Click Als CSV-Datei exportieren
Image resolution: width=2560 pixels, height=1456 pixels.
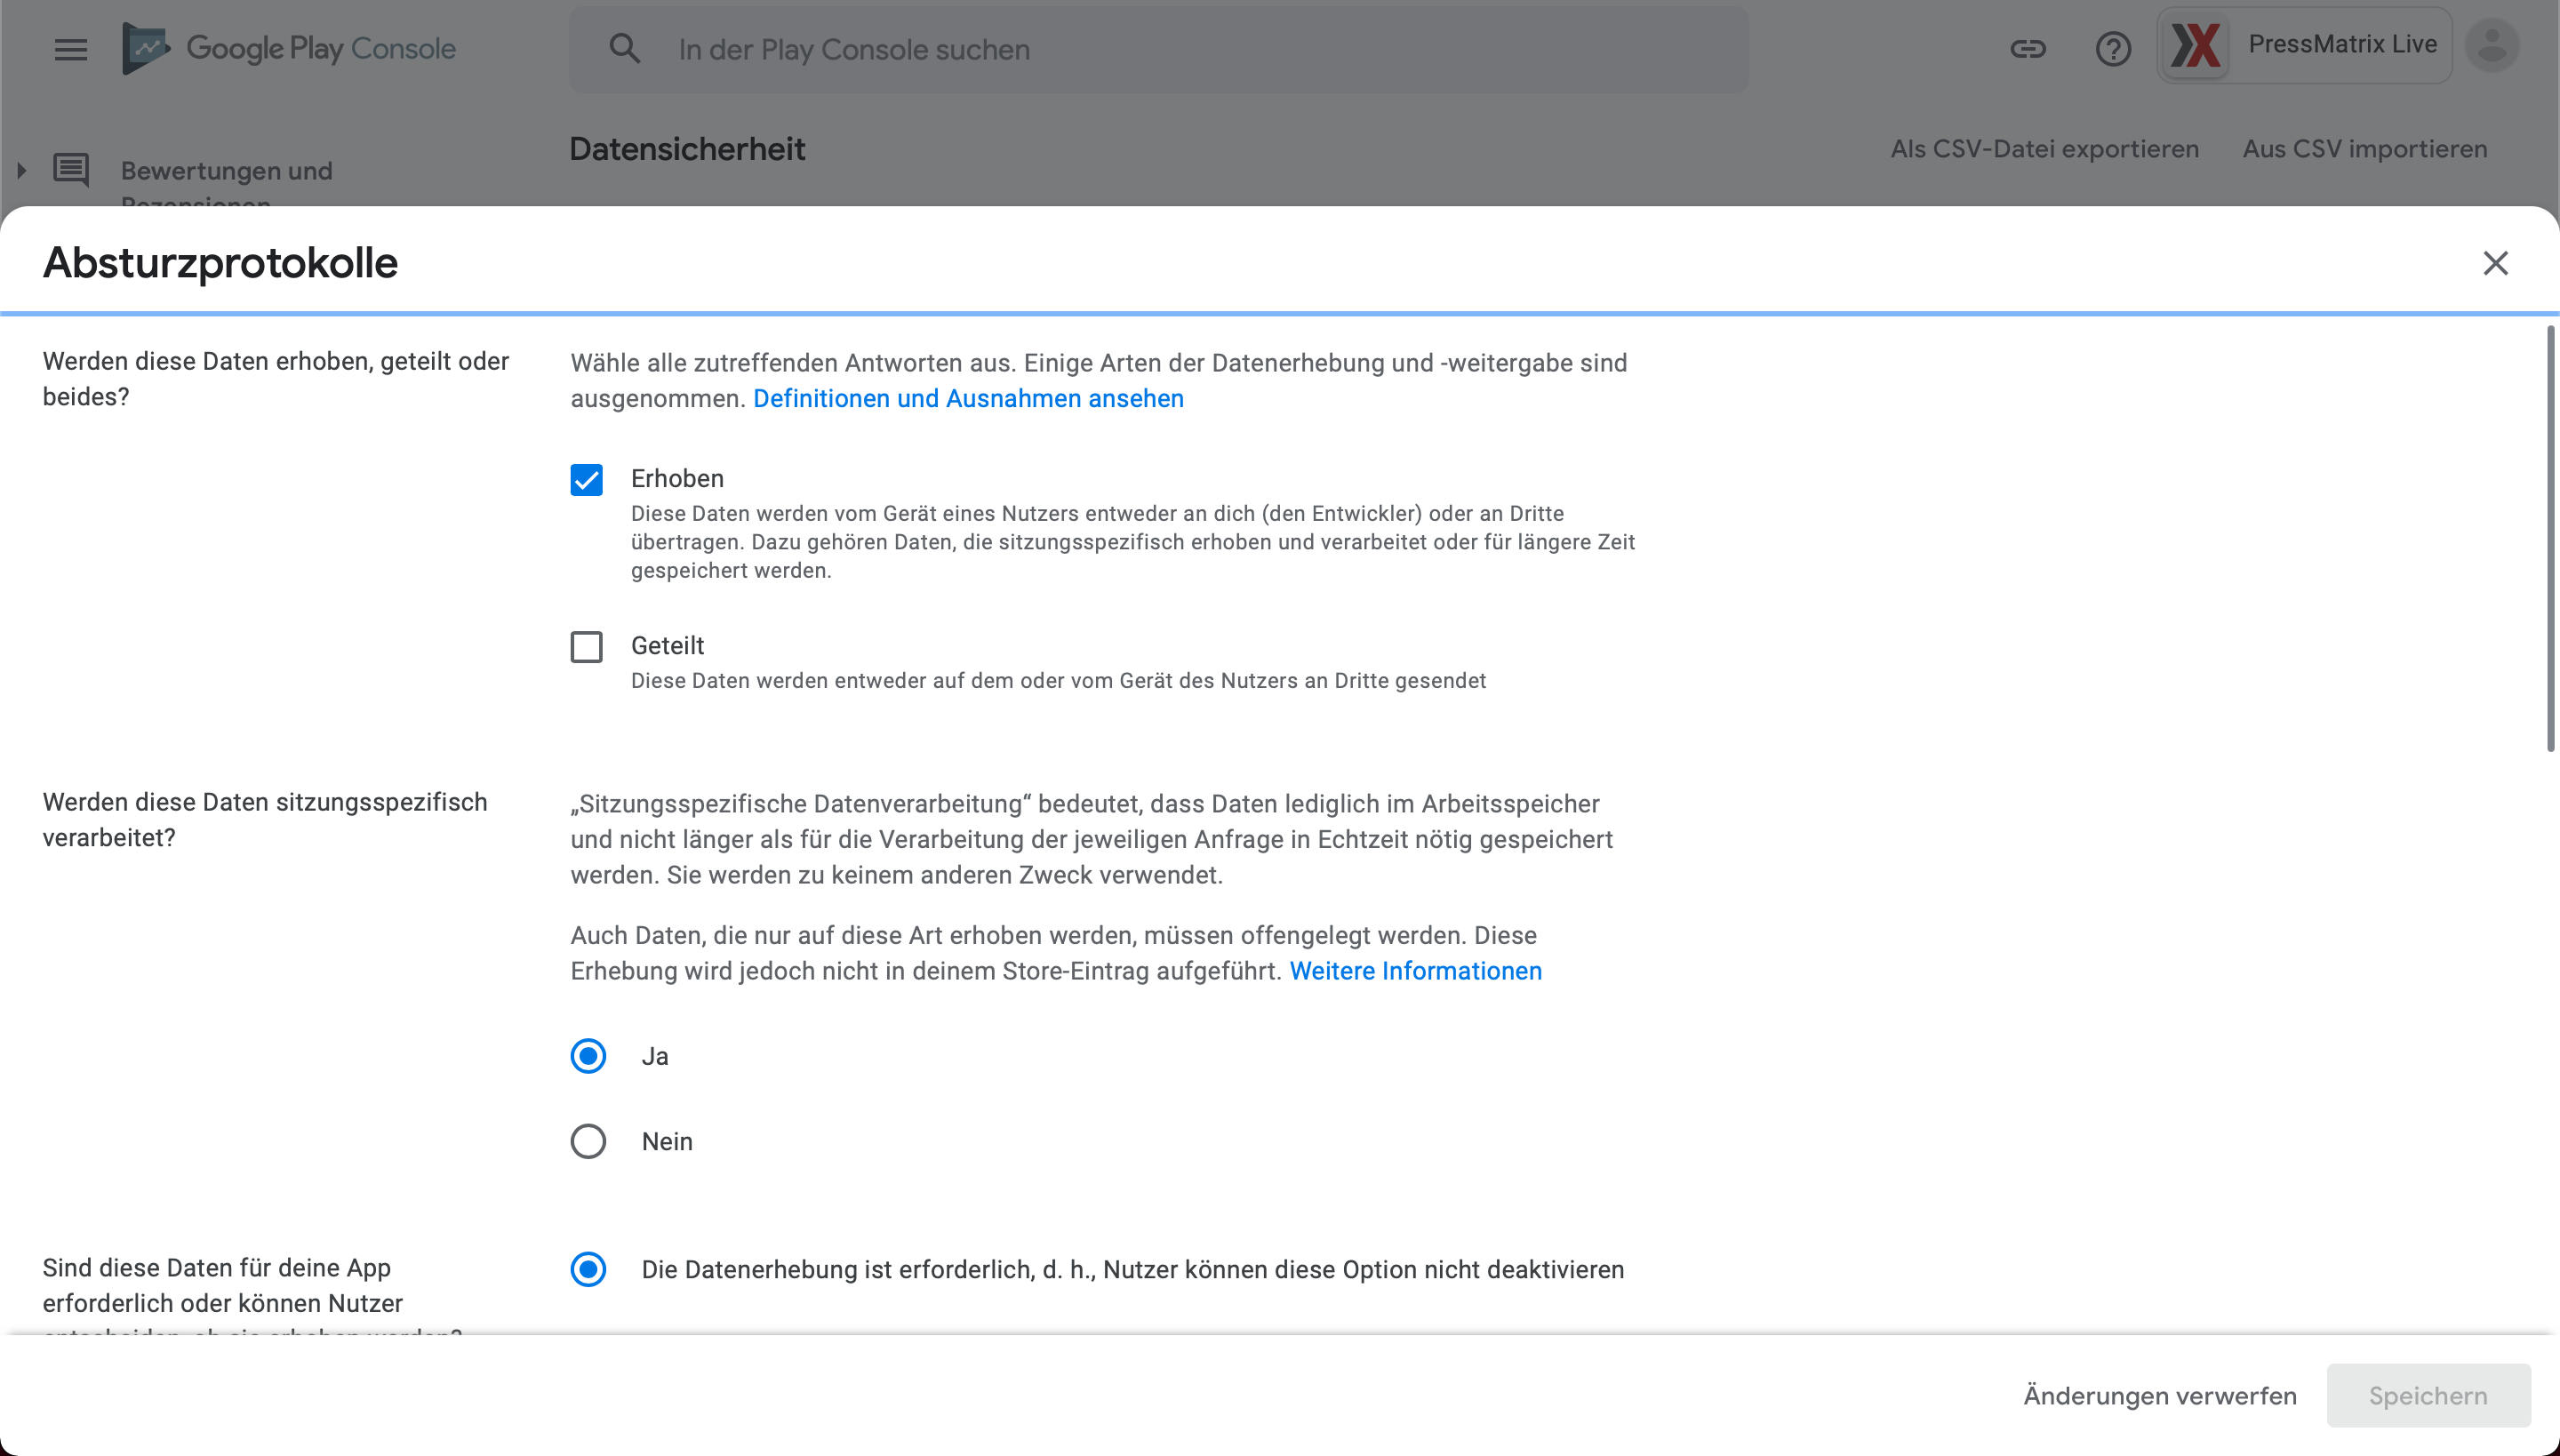pyautogui.click(x=2044, y=148)
